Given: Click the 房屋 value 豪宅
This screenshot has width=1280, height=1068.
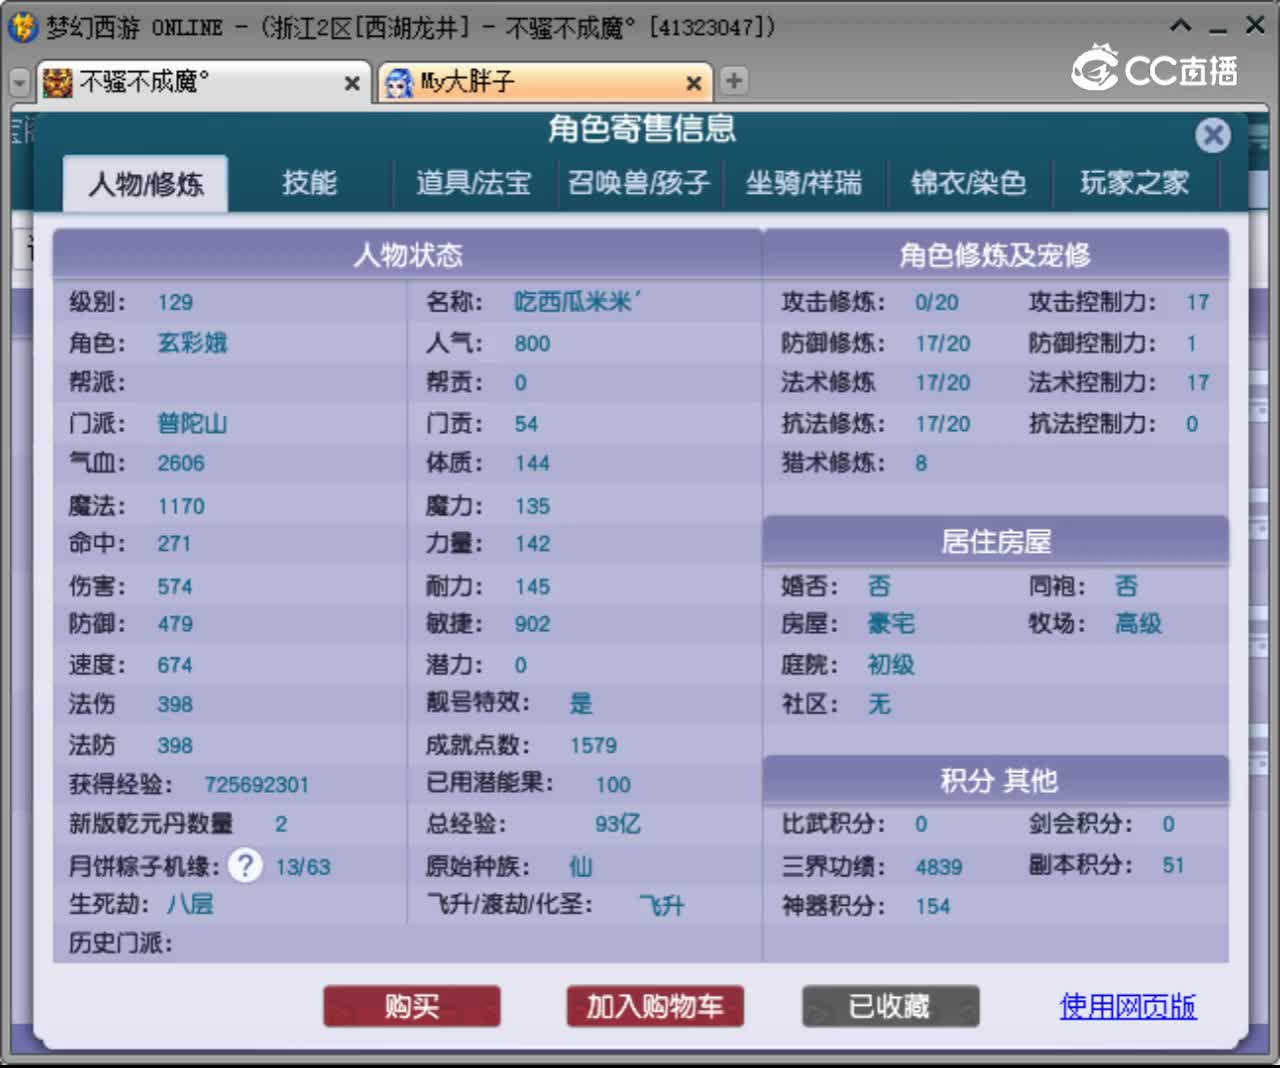Looking at the screenshot, I should click(891, 624).
